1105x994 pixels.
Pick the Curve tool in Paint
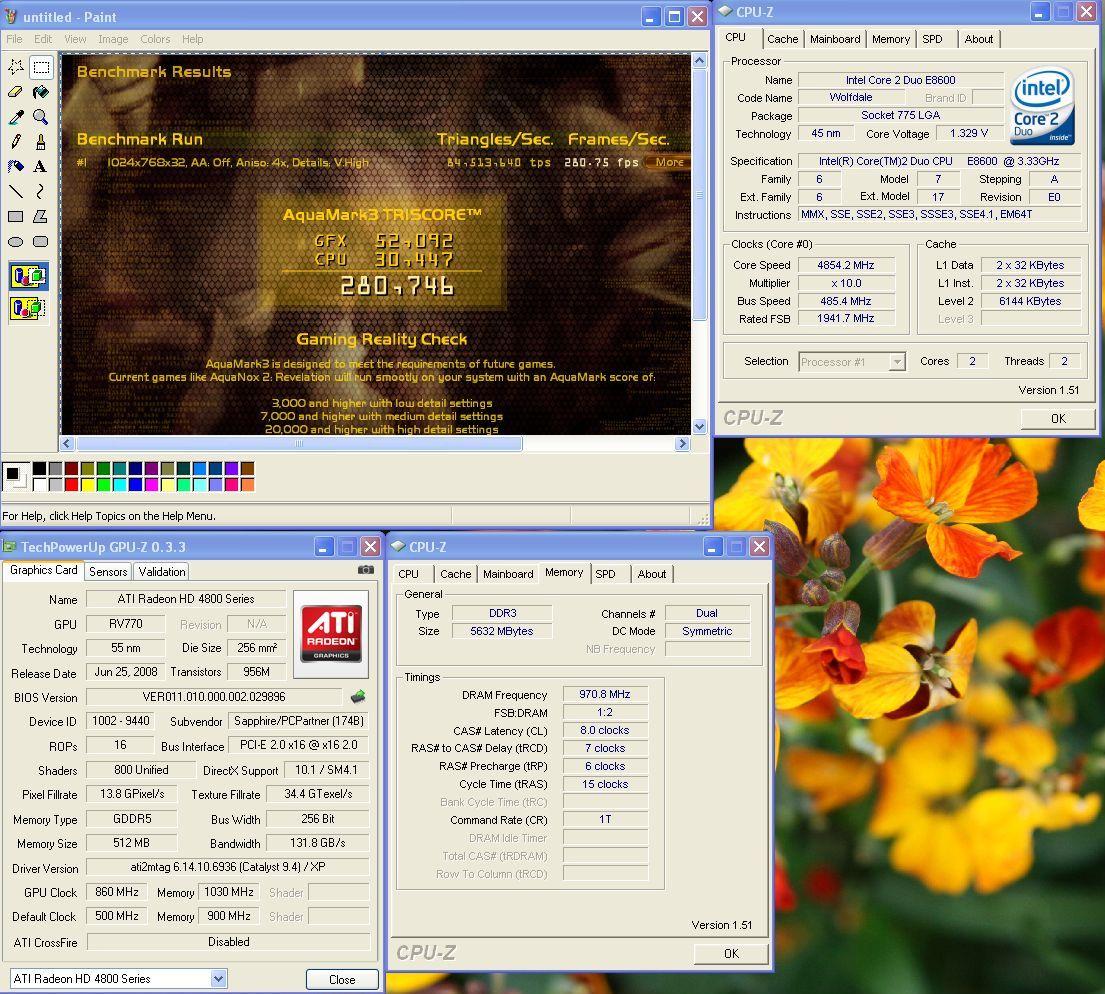[x=41, y=191]
